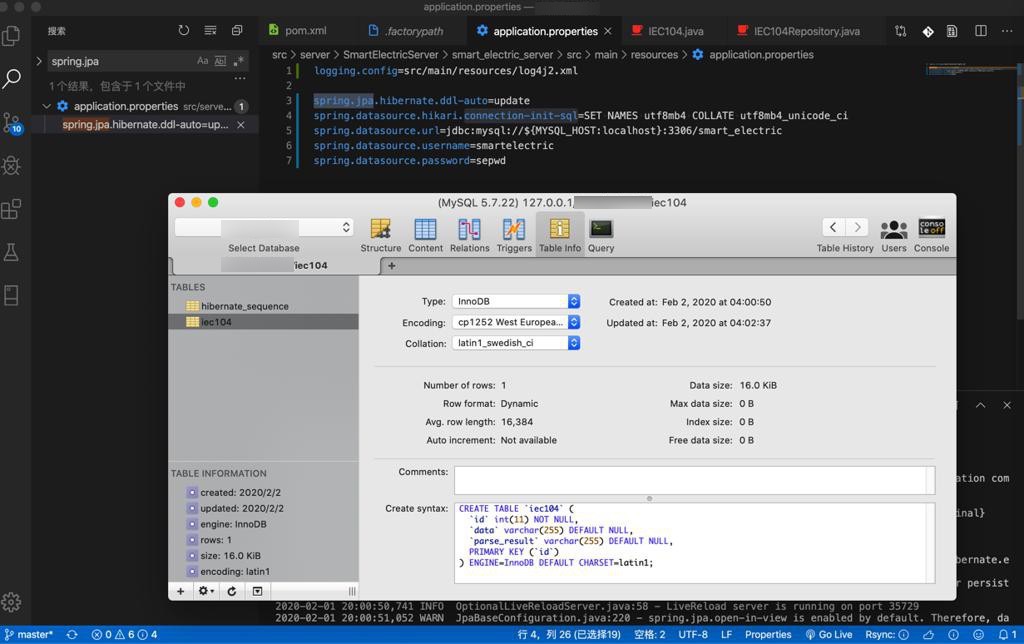Click Go Live in status bar
The image size is (1024, 644).
tap(828, 634)
